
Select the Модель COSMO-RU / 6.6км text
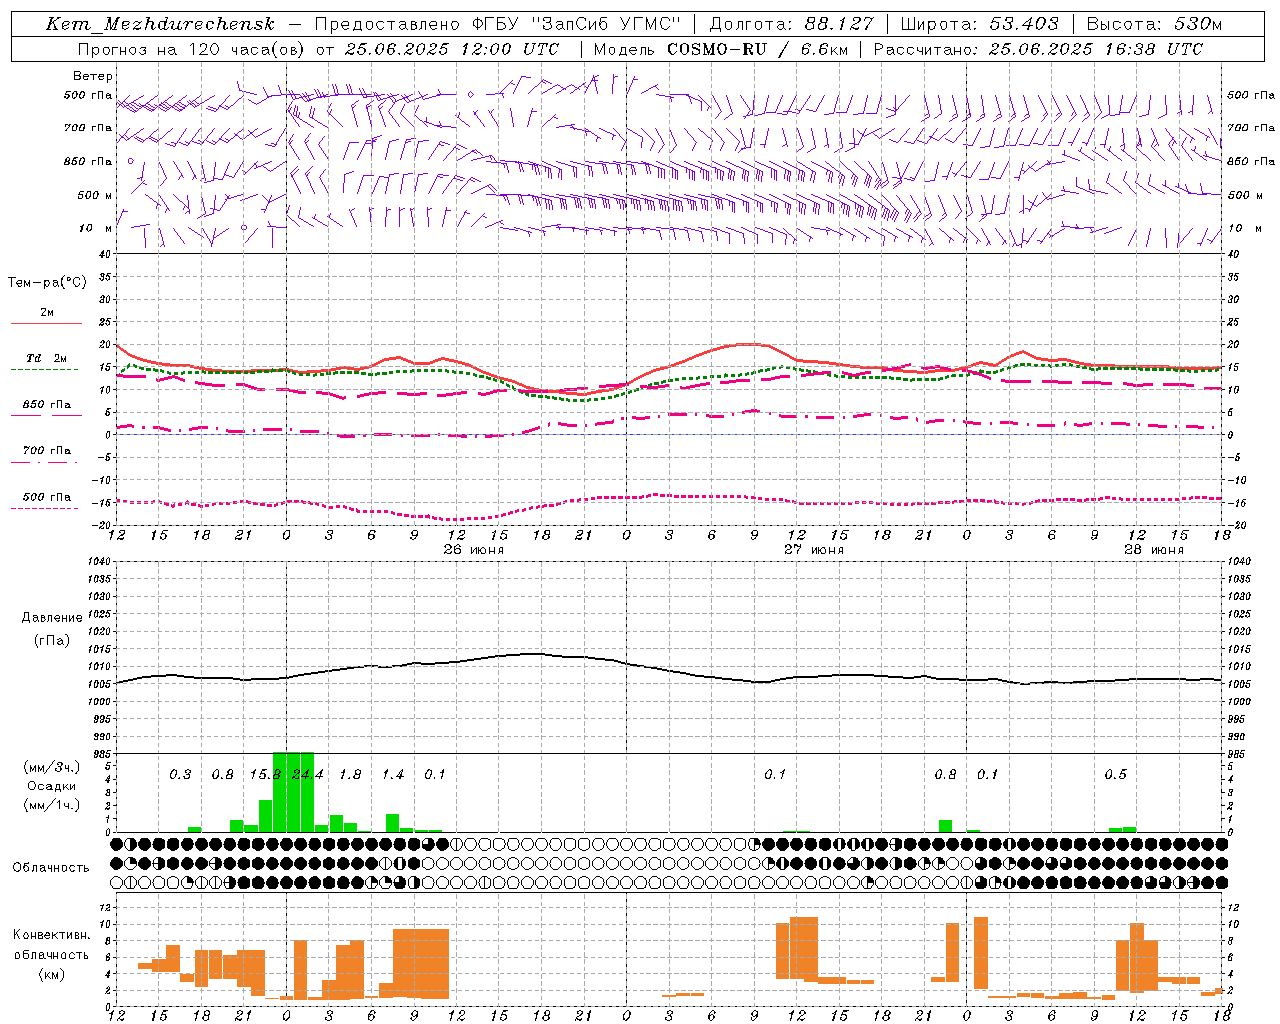[721, 49]
